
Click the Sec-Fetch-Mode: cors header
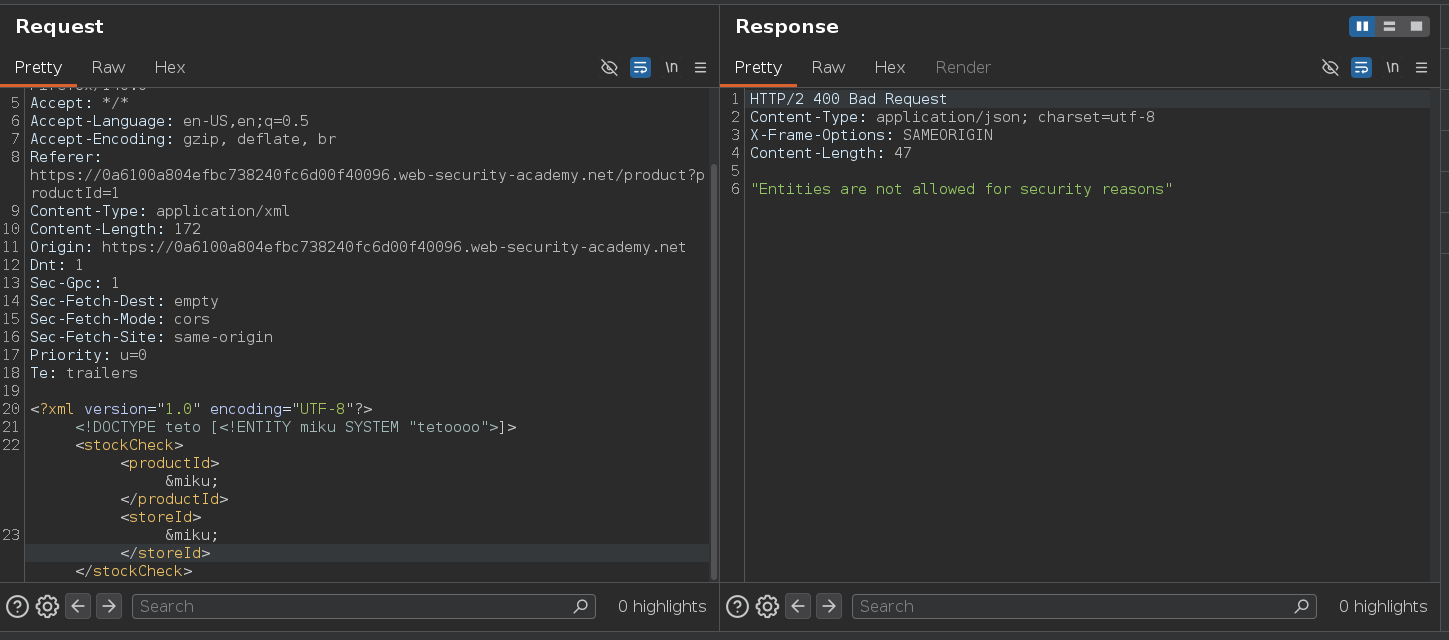(x=120, y=319)
